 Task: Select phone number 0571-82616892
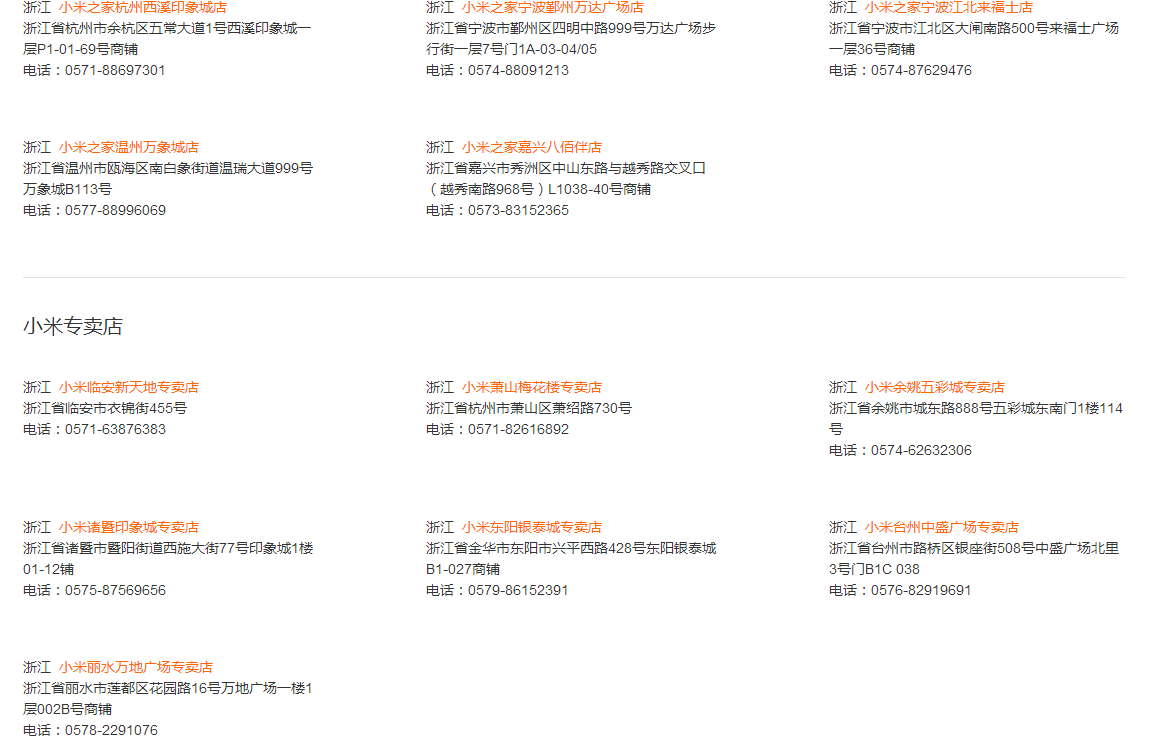pos(519,430)
